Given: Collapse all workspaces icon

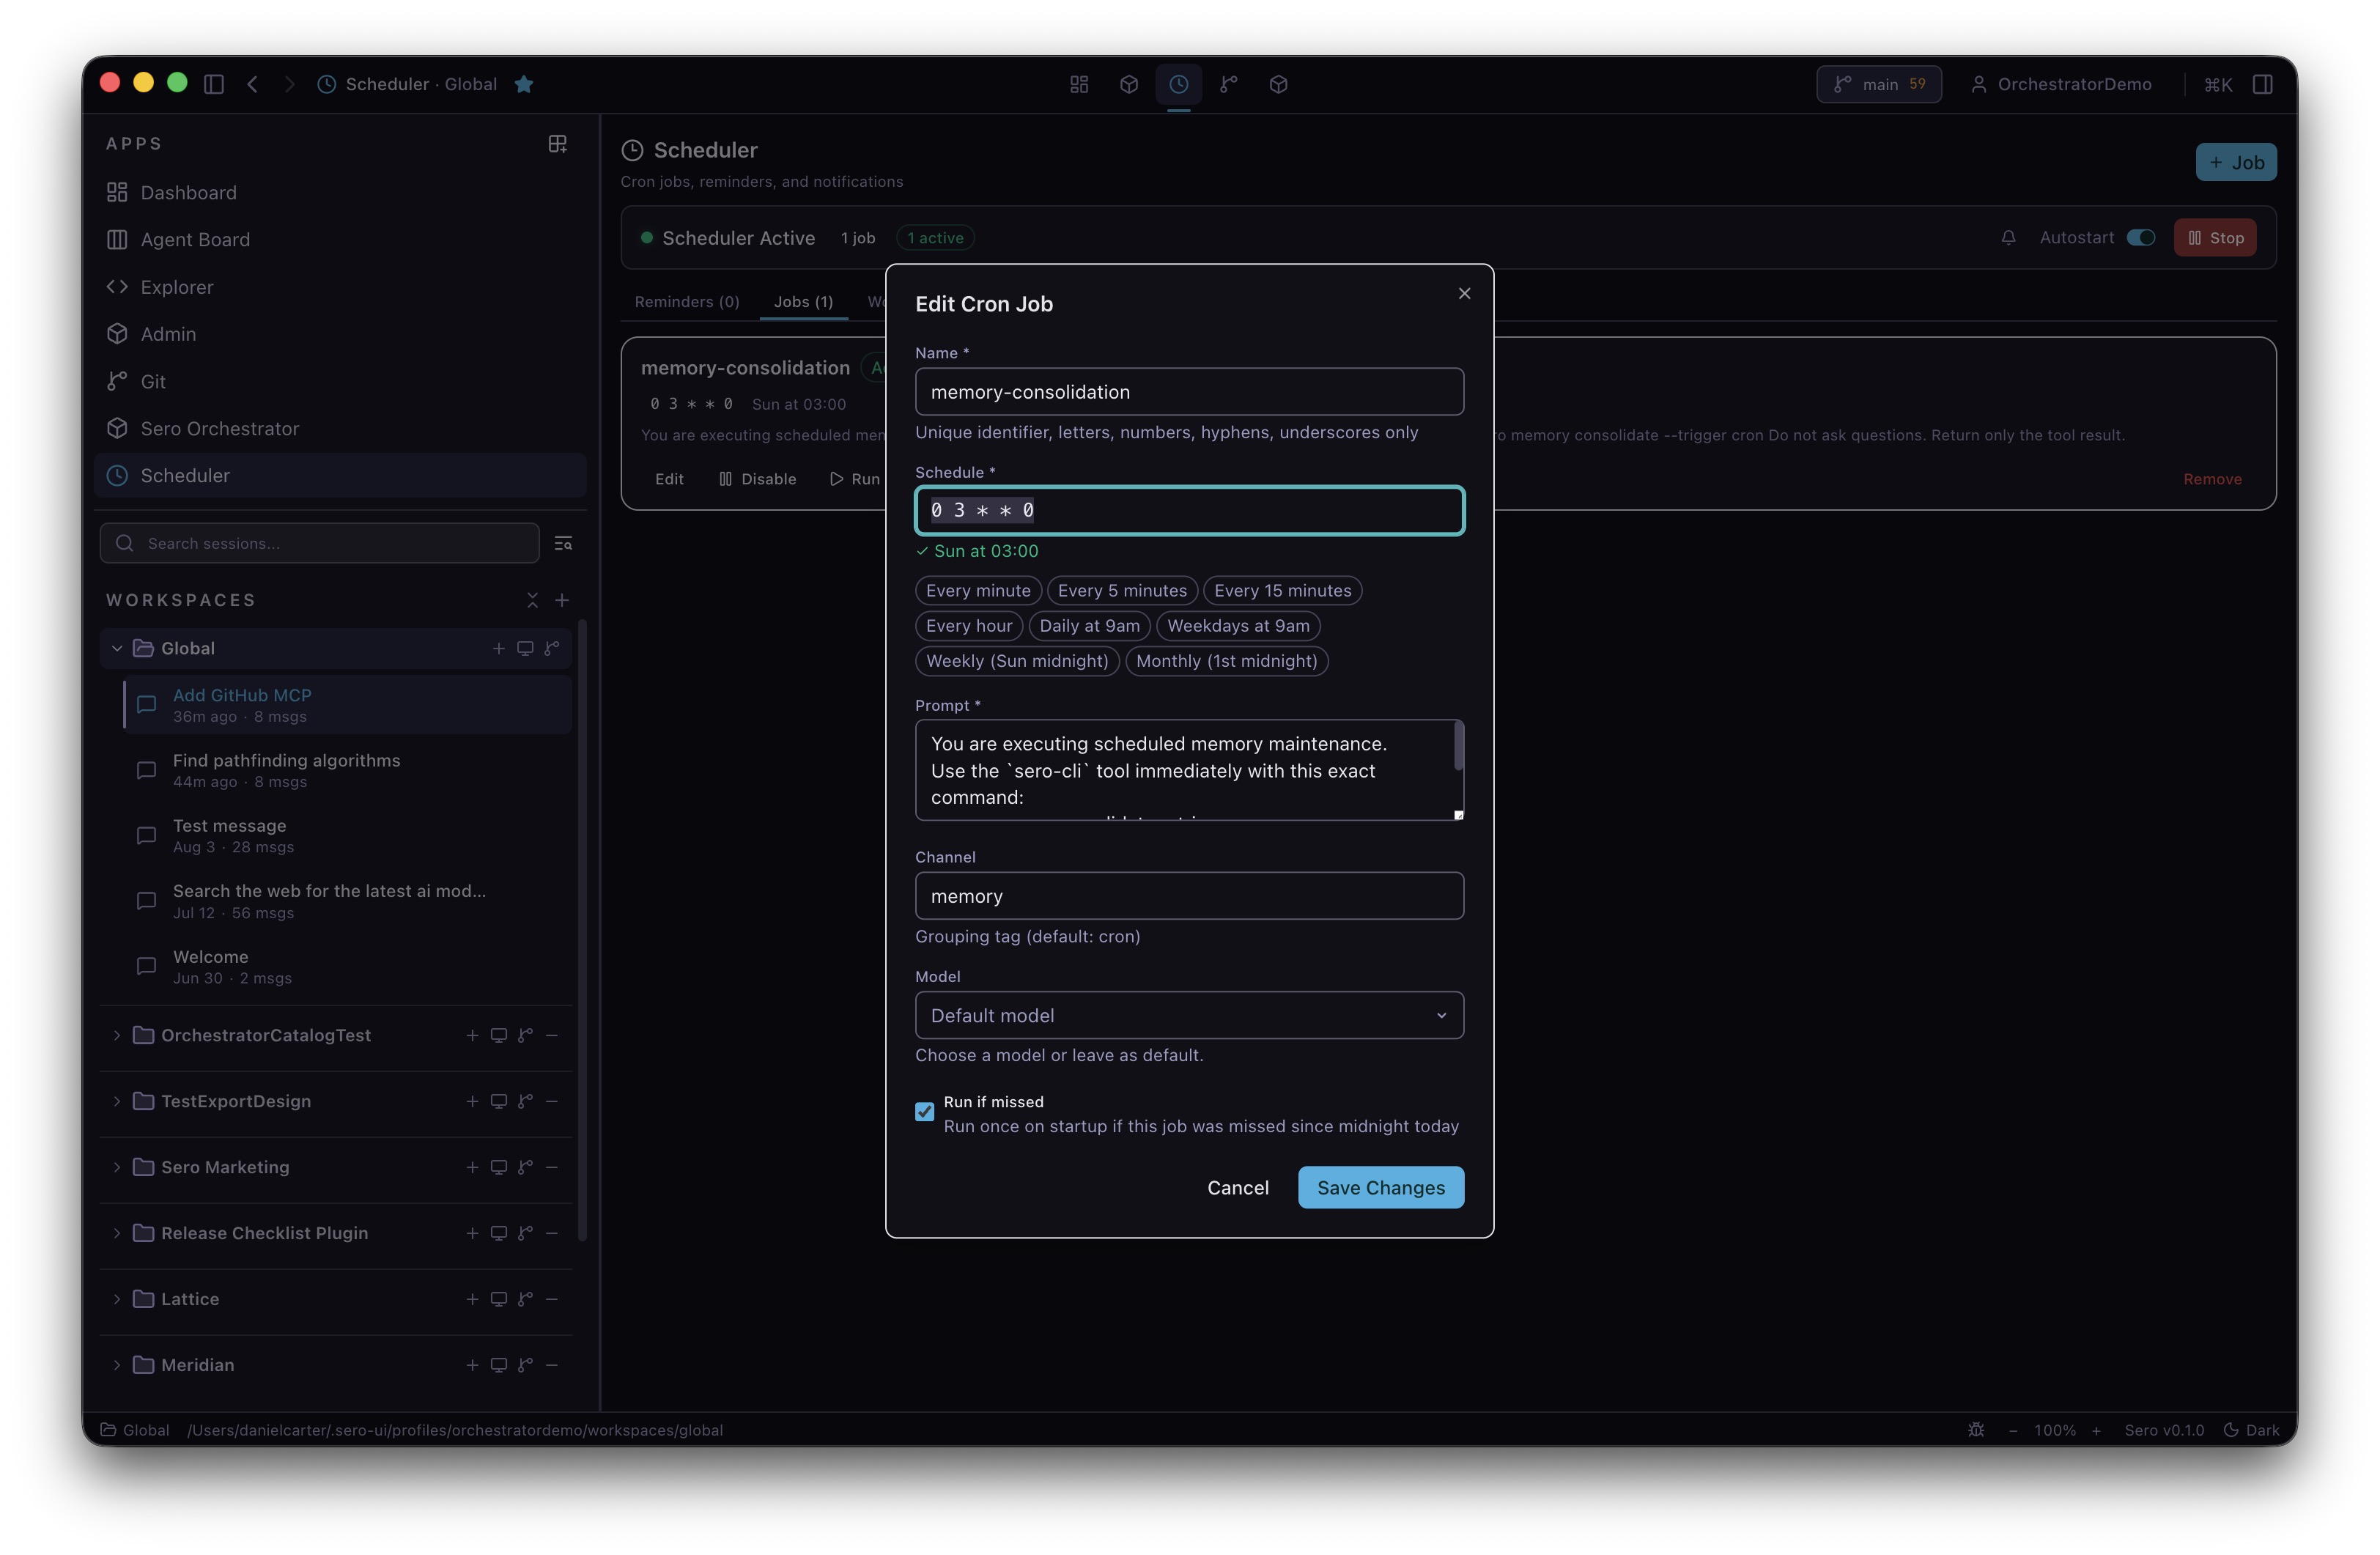Looking at the screenshot, I should 532,600.
